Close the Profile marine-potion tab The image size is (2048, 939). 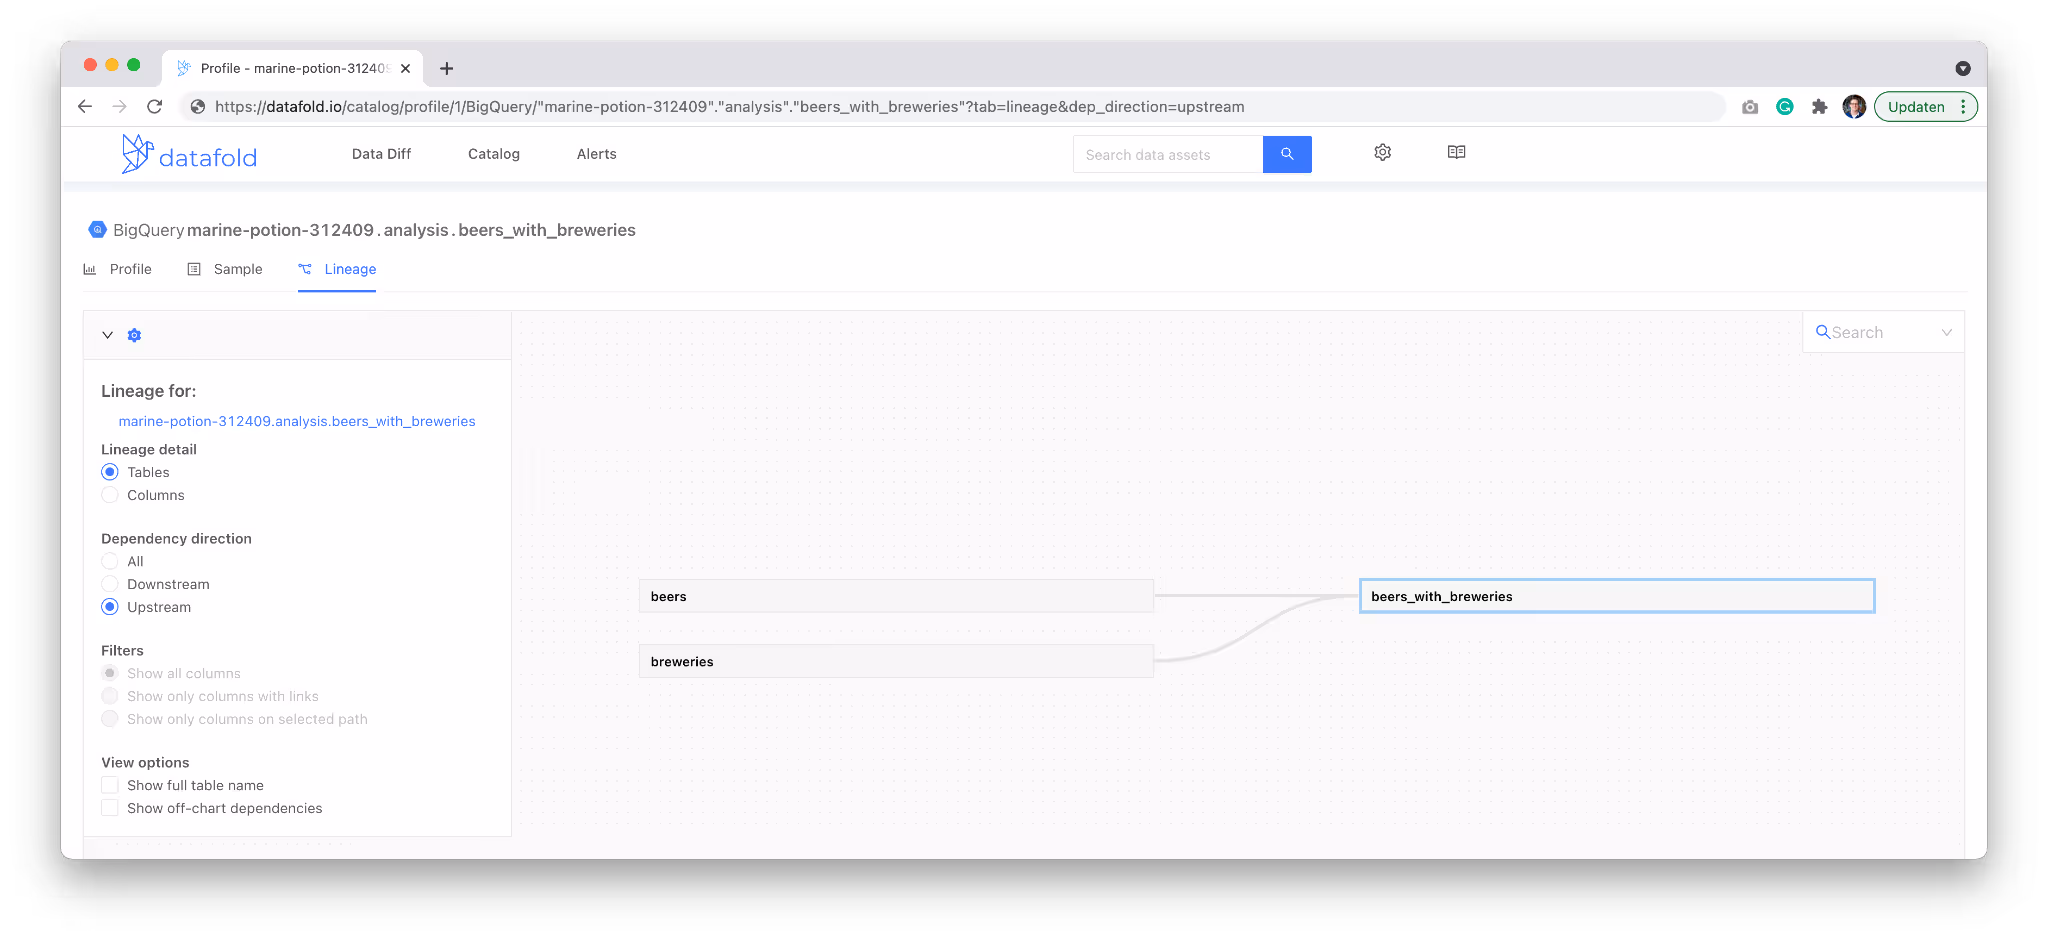(405, 68)
